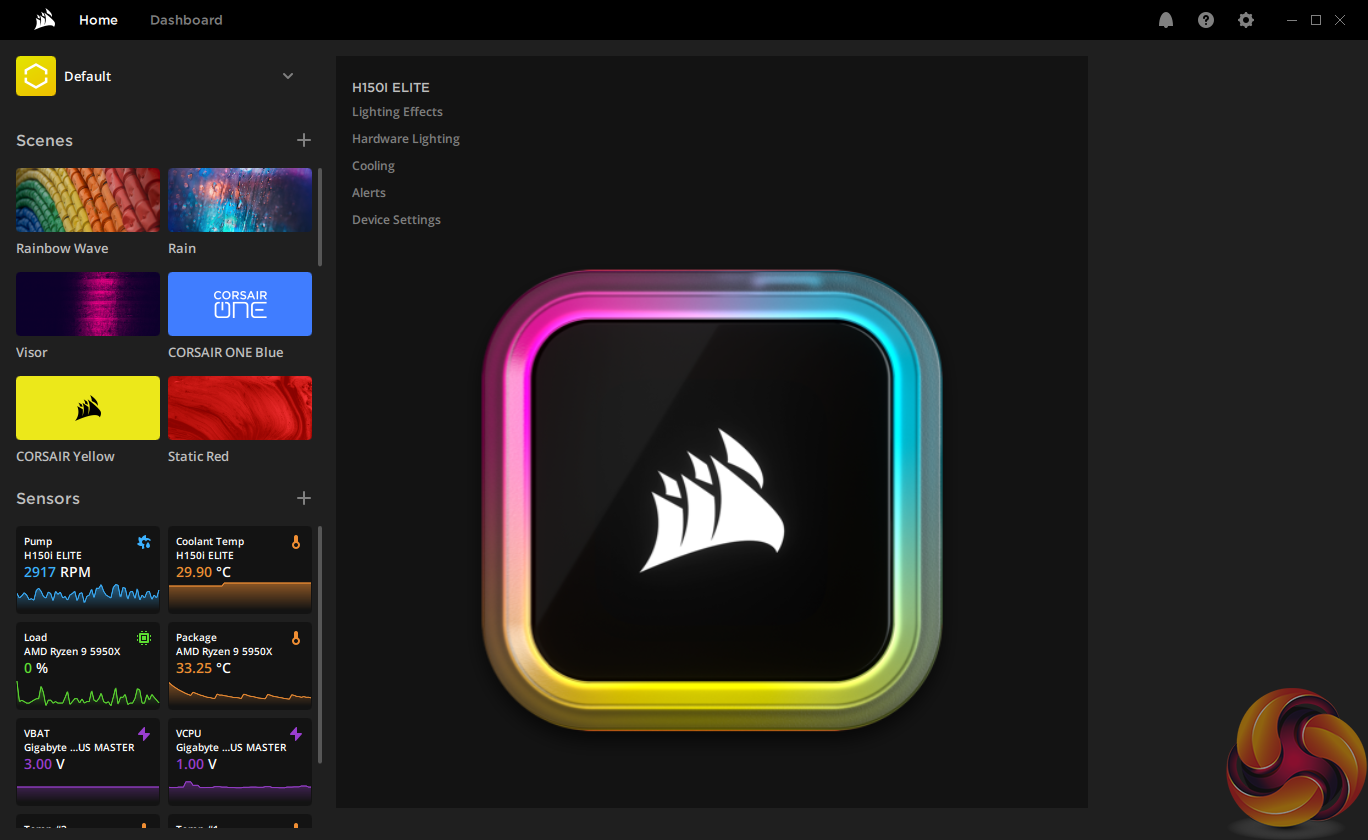Click the Sensors section heading

(x=48, y=499)
